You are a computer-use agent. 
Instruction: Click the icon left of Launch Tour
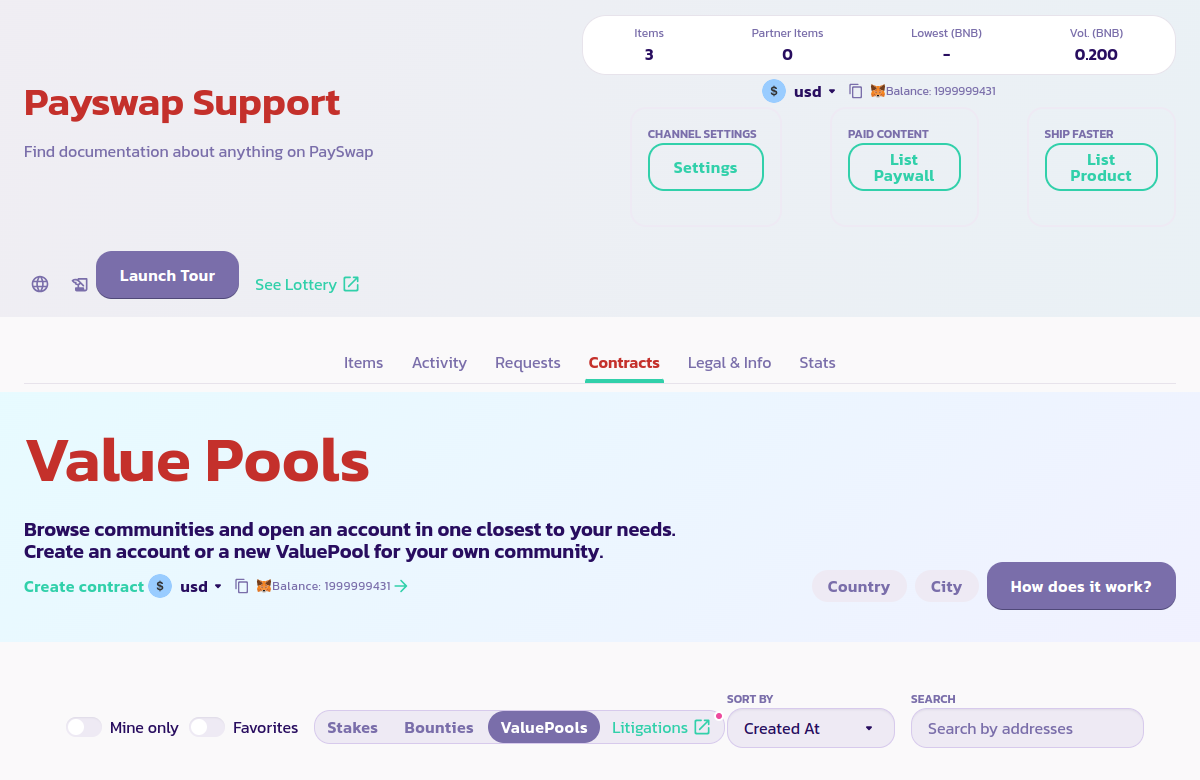[x=80, y=284]
